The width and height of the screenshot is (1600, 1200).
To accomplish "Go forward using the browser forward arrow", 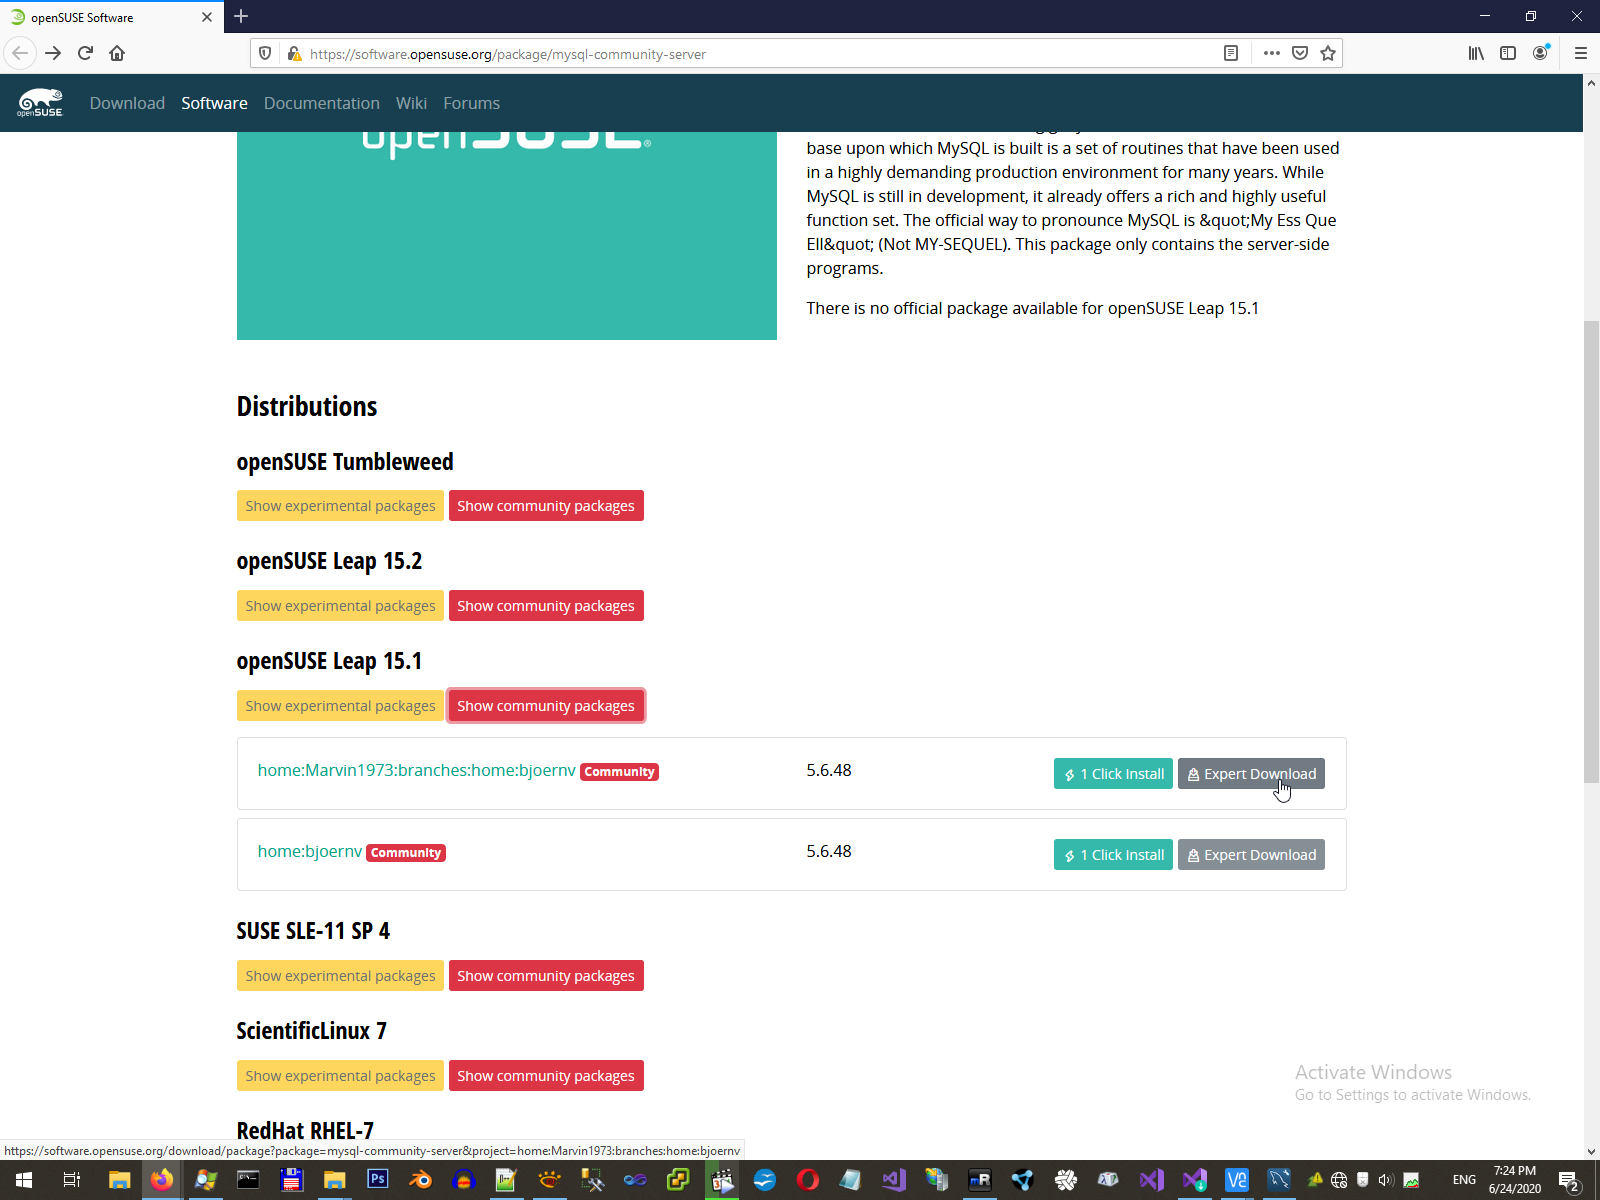I will (x=53, y=53).
